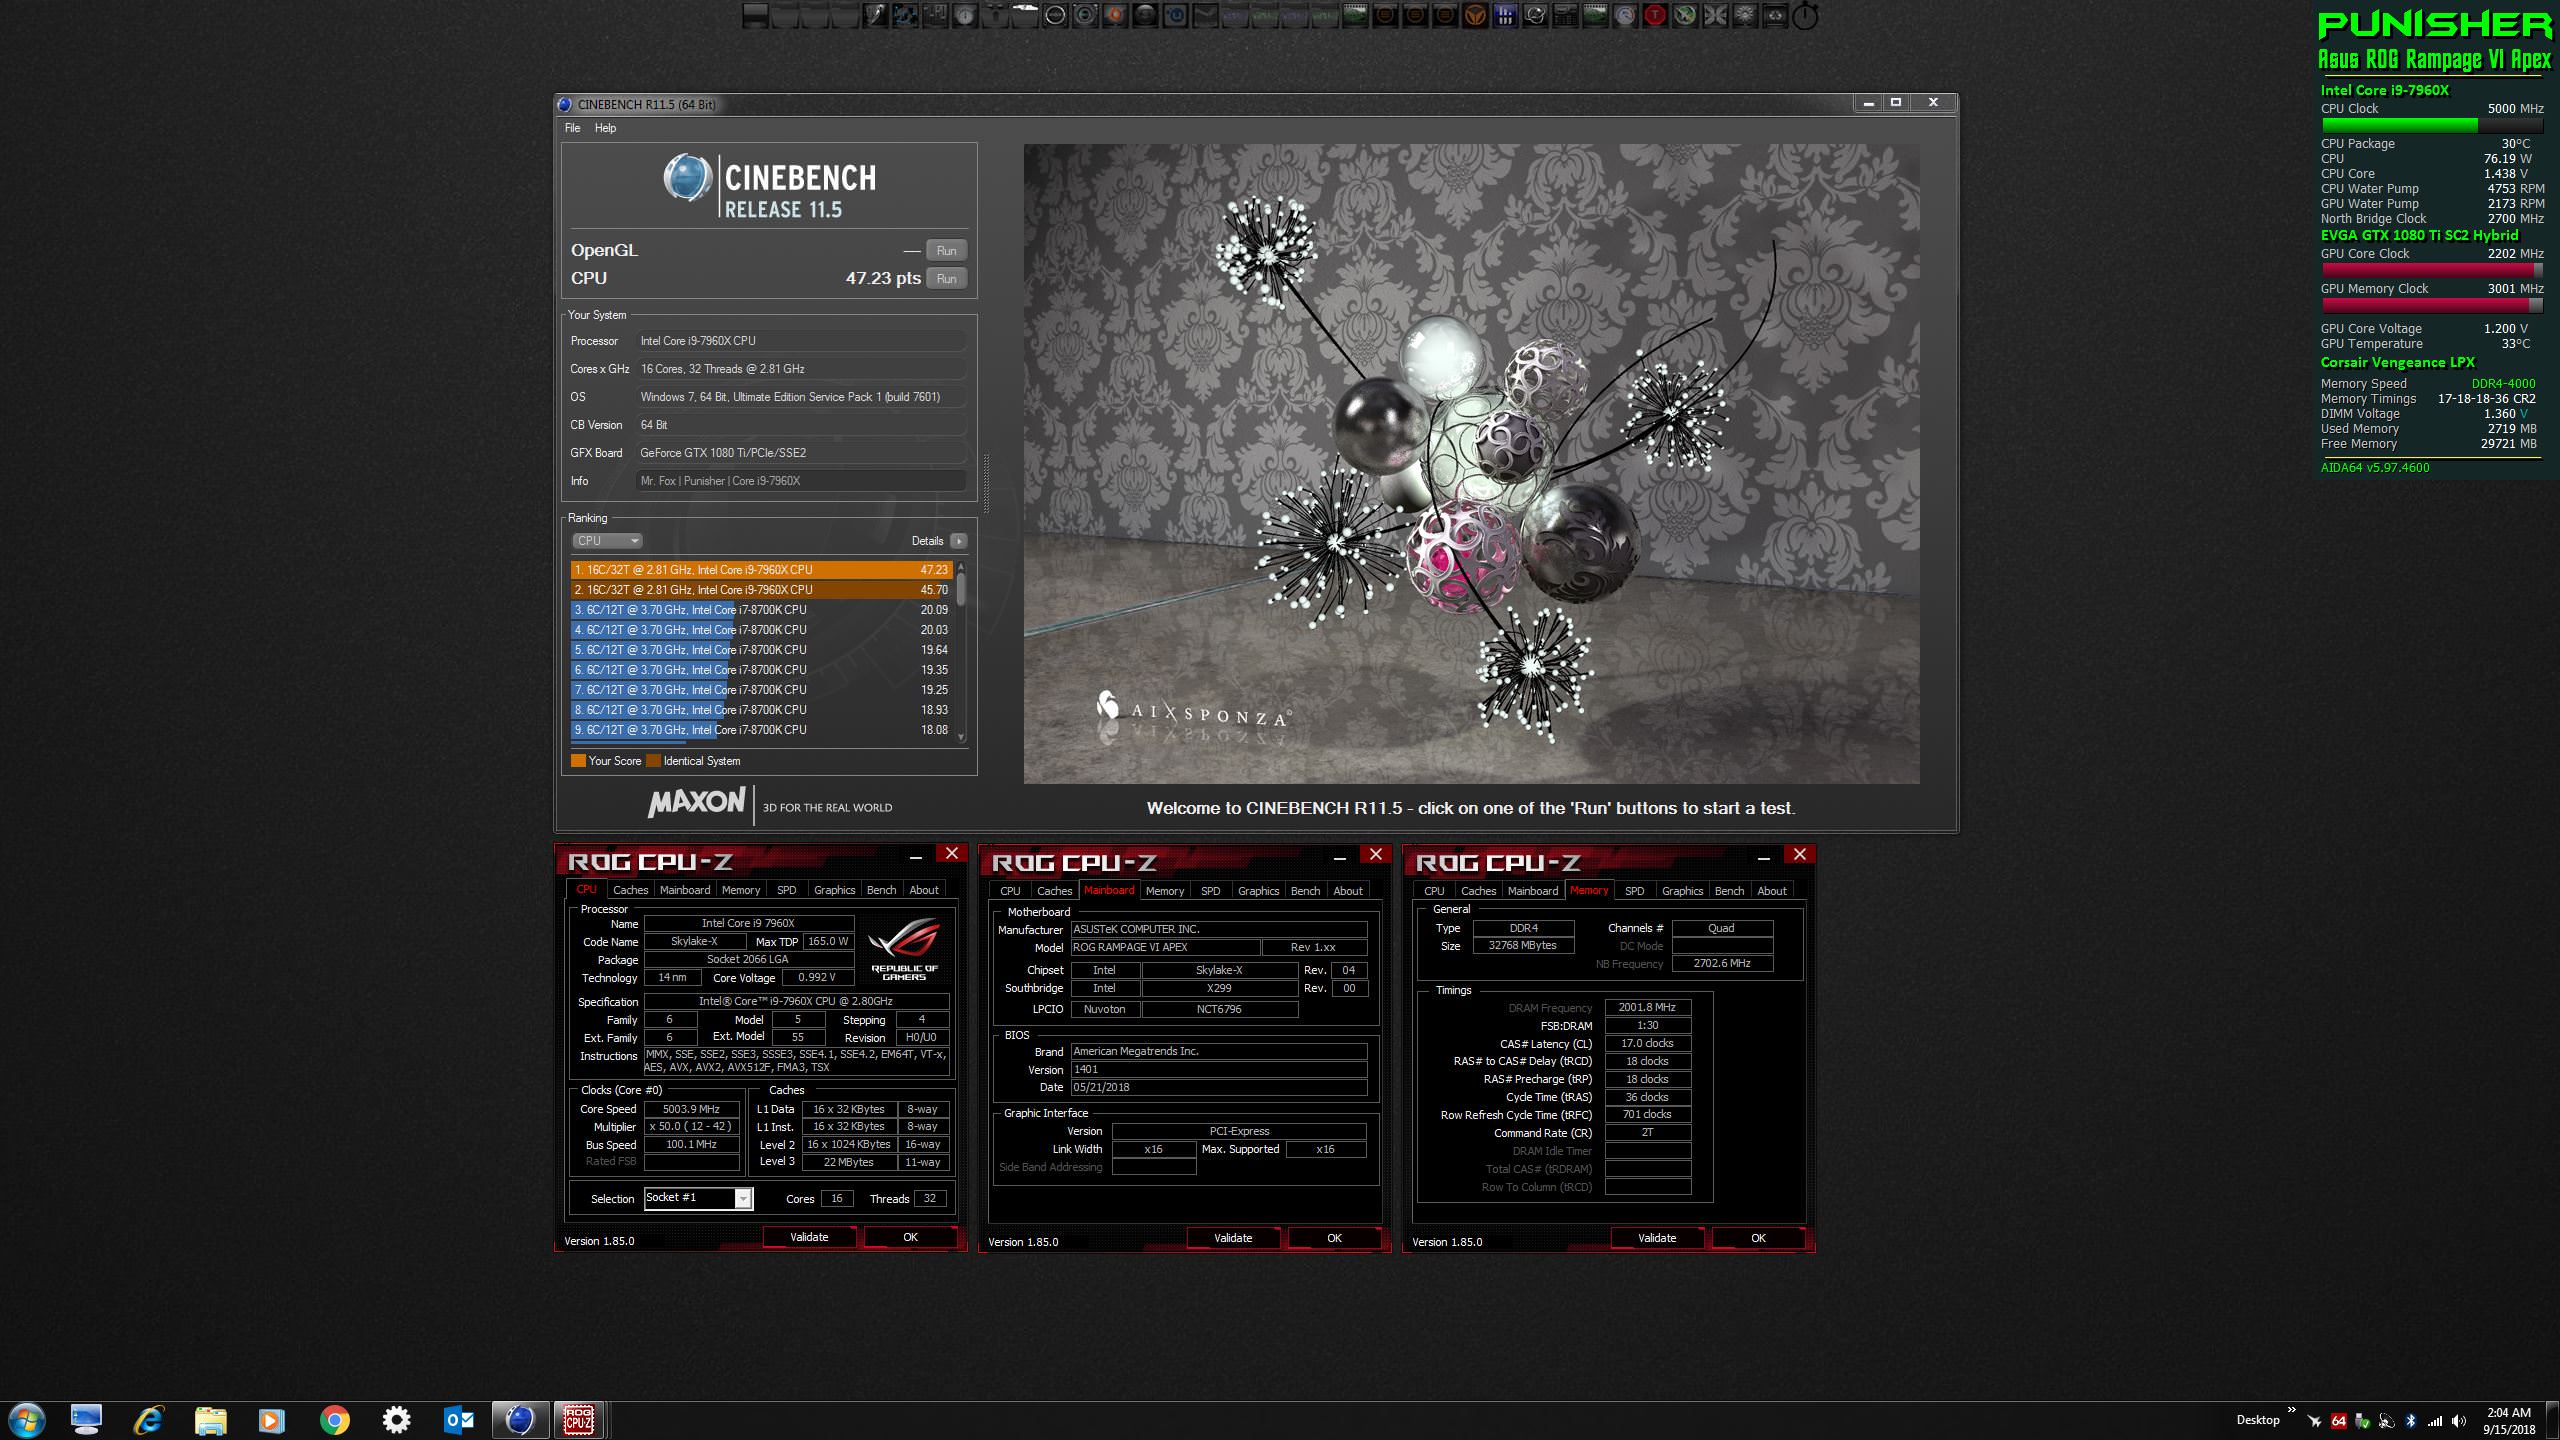This screenshot has width=2560, height=1440.
Task: Click the red T icon in top dock
Action: 1654,15
